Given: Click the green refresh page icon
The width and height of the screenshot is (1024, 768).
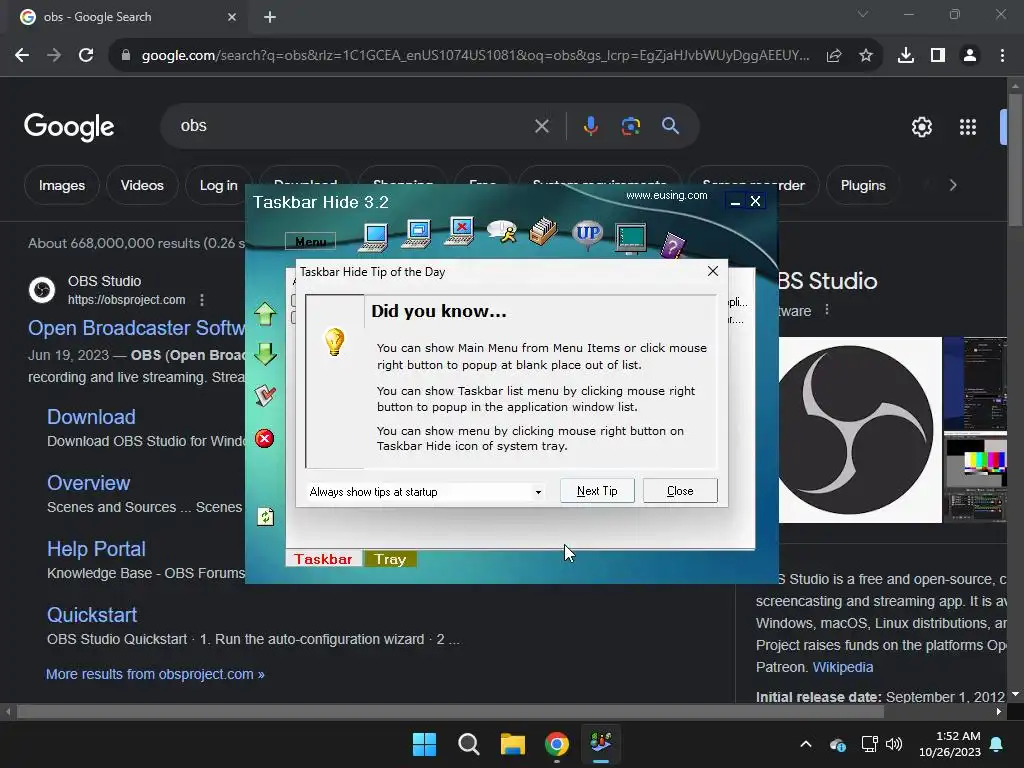Looking at the screenshot, I should (265, 517).
